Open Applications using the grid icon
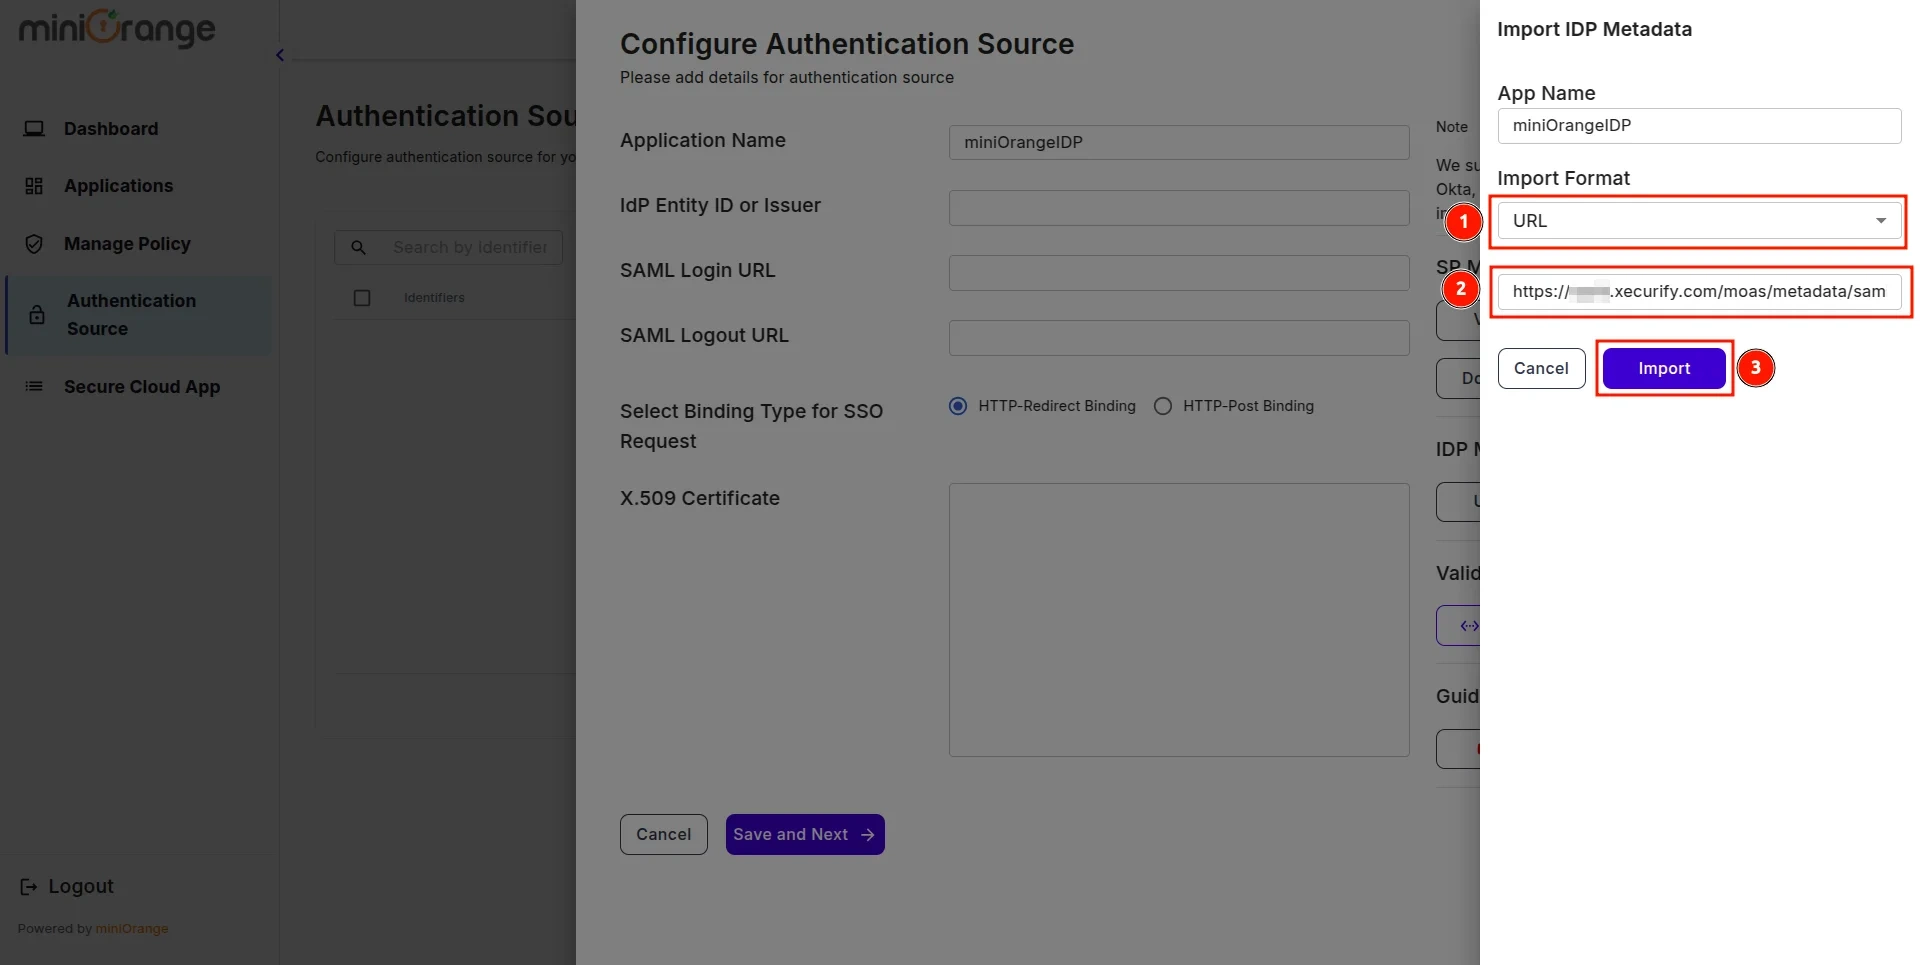Viewport: 1920px width, 965px height. 33,185
